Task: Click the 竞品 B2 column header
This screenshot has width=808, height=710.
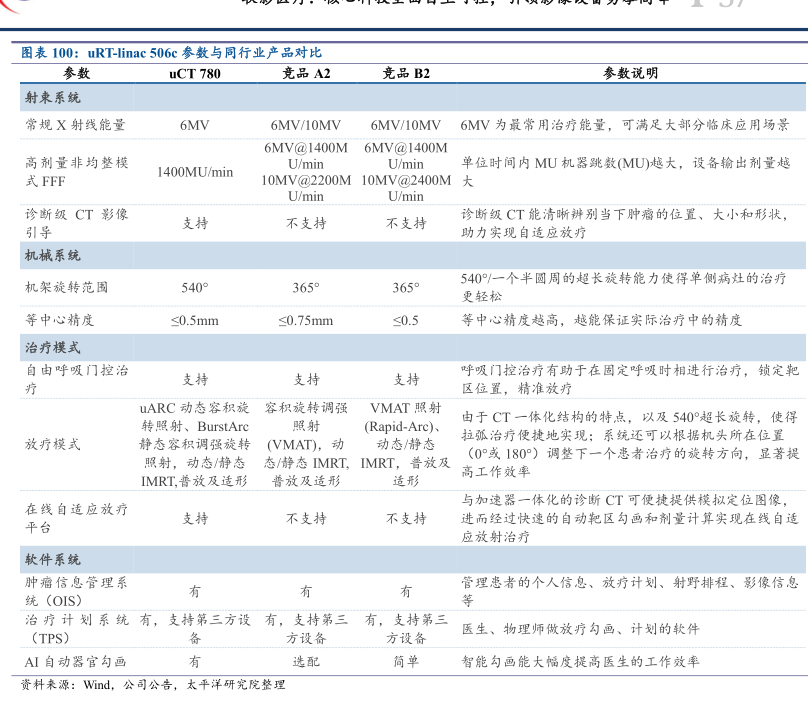Action: point(404,72)
